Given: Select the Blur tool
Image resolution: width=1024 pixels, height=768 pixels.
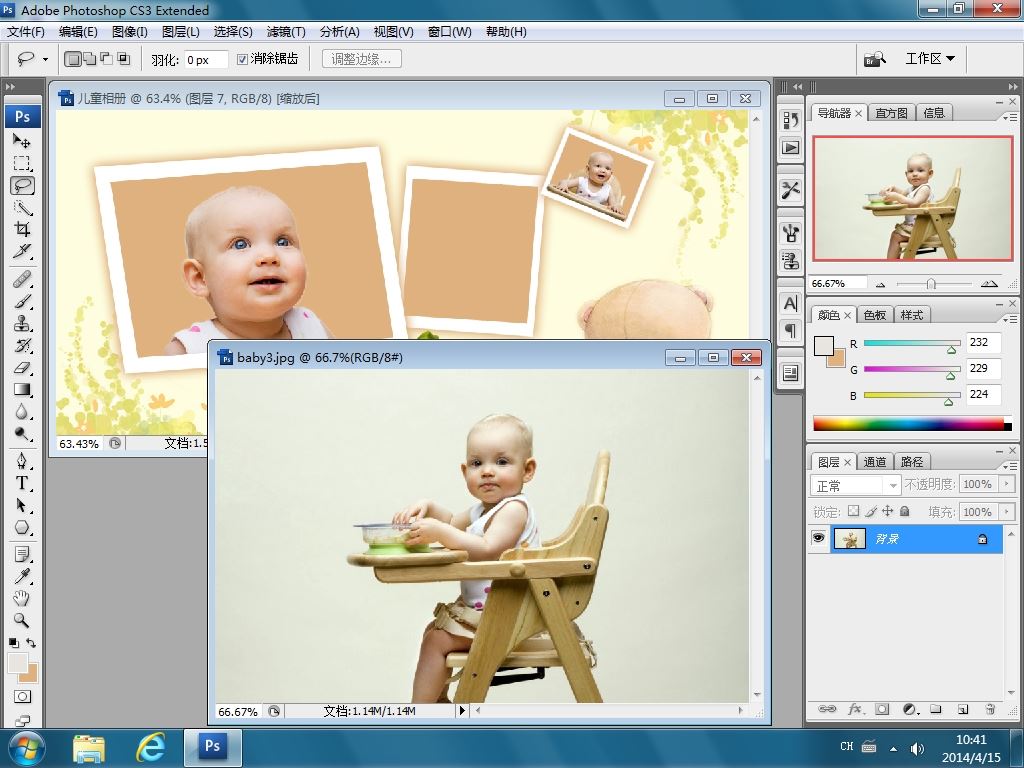Looking at the screenshot, I should (x=22, y=412).
